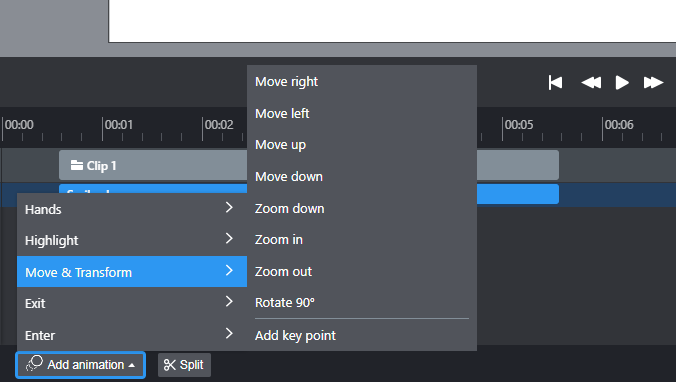The width and height of the screenshot is (676, 382).
Task: Open the Enter animations submenu
Action: [132, 335]
